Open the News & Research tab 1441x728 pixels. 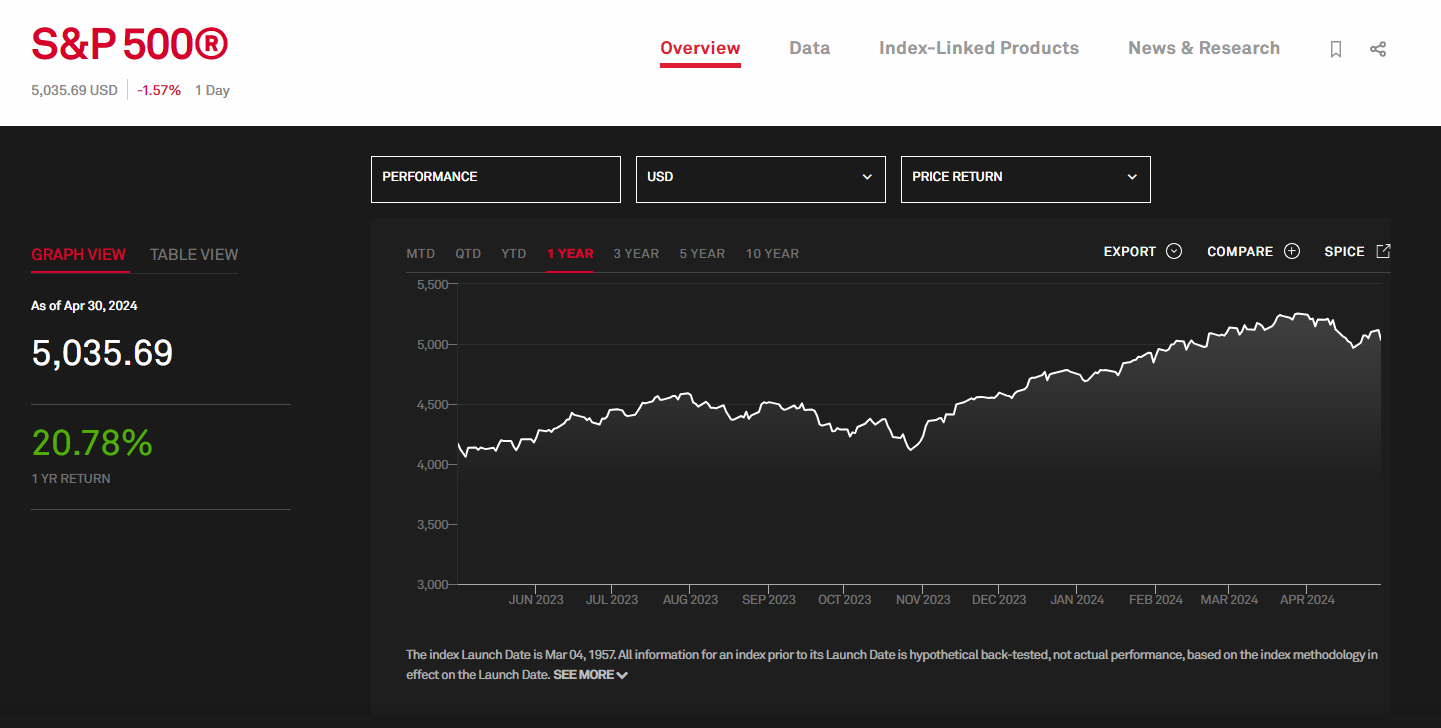tap(1204, 48)
